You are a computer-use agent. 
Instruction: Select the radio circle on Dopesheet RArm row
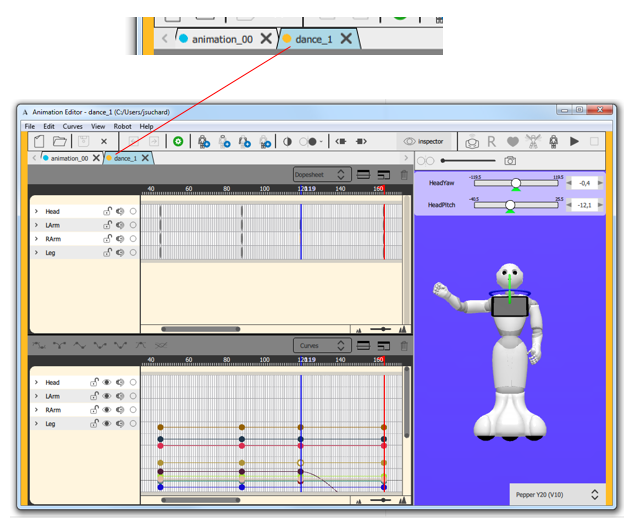pyautogui.click(x=133, y=239)
